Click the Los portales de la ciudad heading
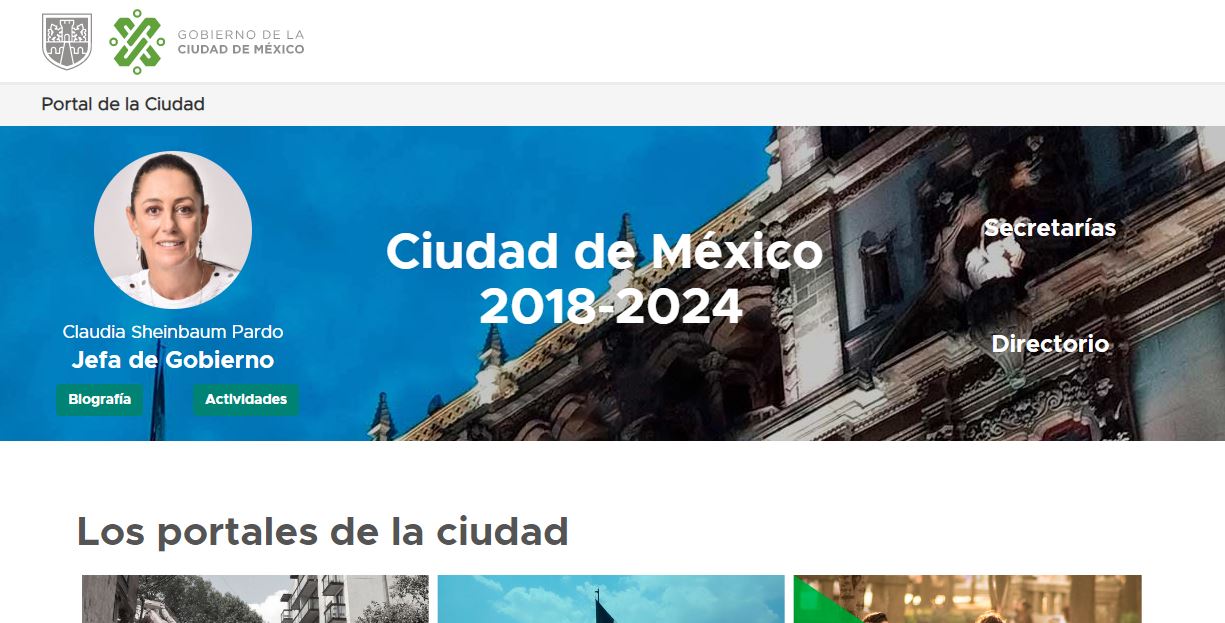Viewport: 1225px width, 623px height. [322, 531]
